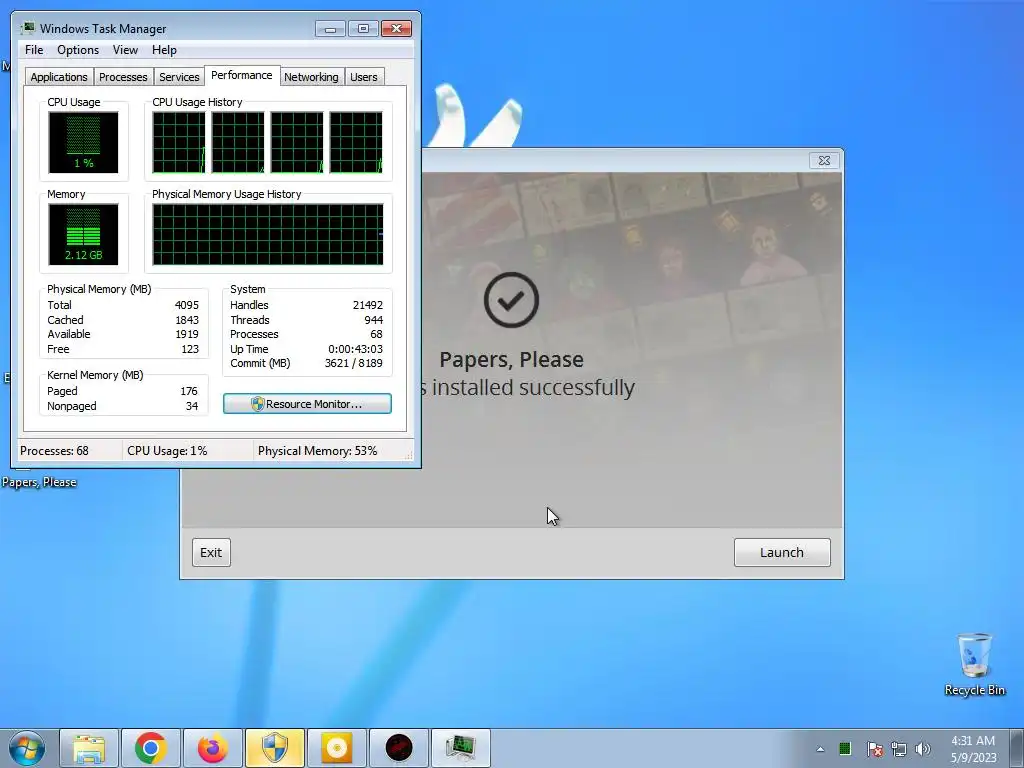The width and height of the screenshot is (1024, 768).
Task: Click the Task Manager title bar icon
Action: 28,28
